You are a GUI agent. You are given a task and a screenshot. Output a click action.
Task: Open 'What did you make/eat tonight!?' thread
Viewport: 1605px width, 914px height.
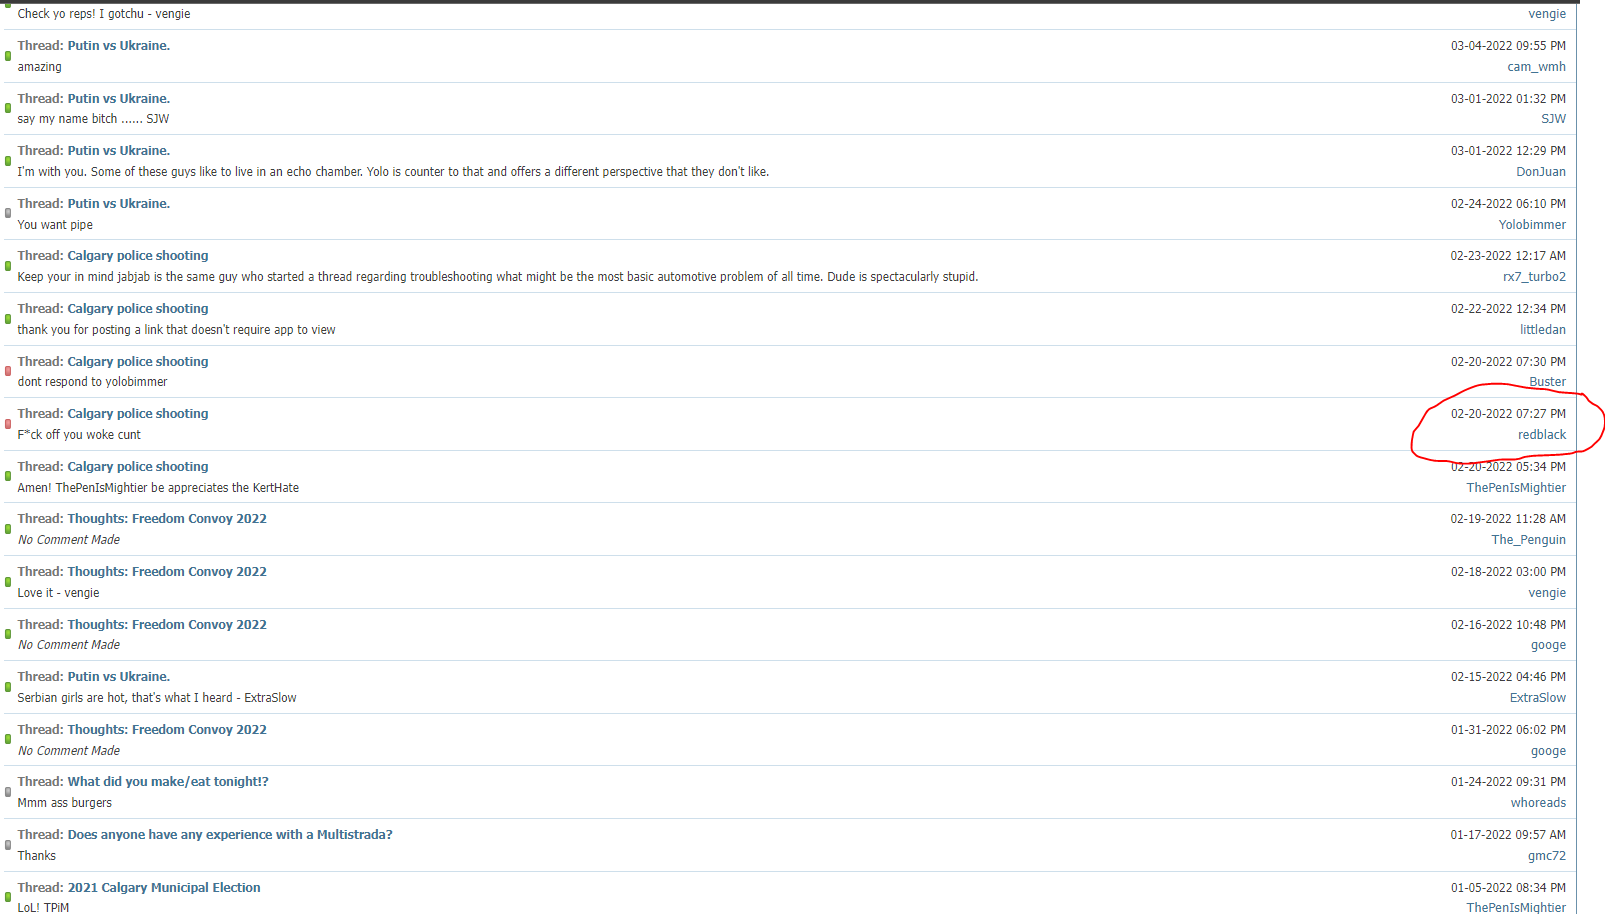tap(168, 782)
